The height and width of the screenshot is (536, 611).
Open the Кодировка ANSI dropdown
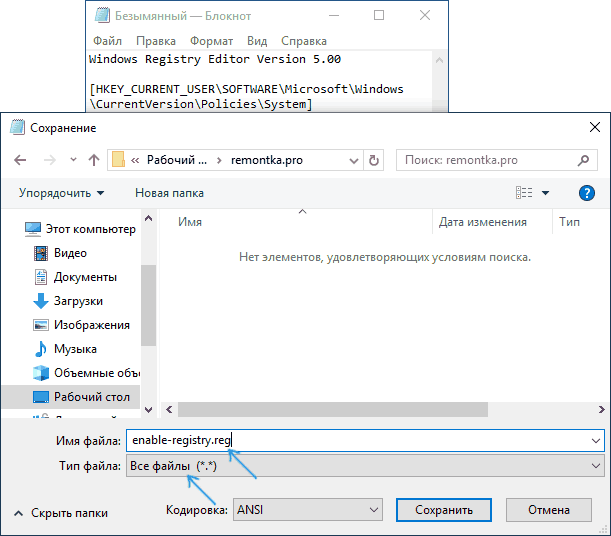(x=307, y=510)
